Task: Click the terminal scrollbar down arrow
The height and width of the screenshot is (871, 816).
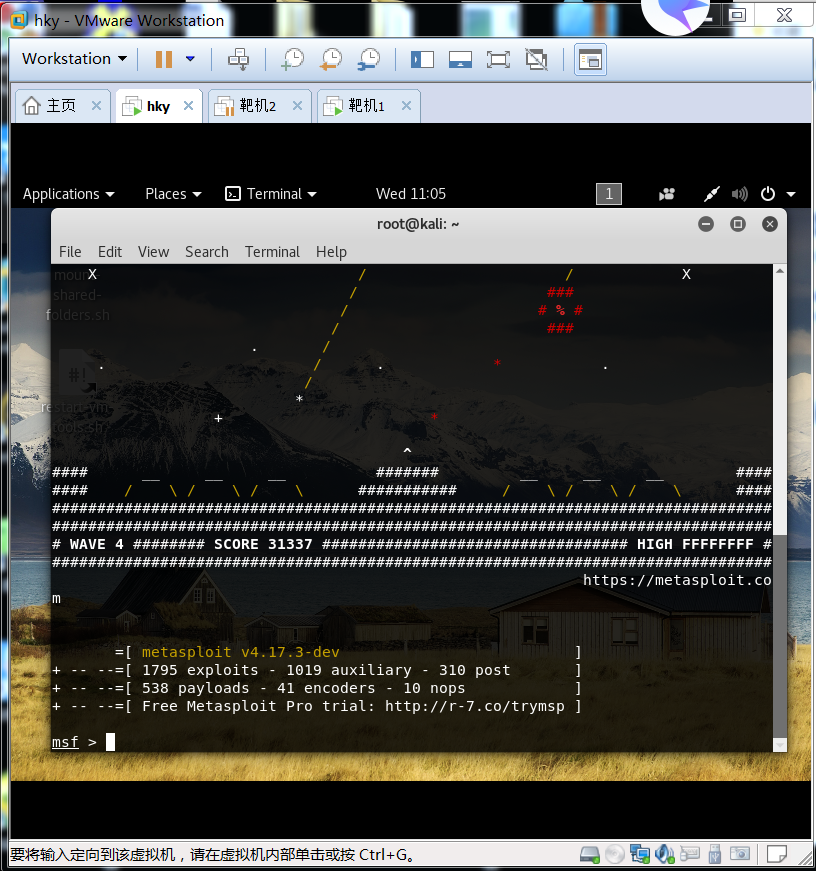Action: click(780, 744)
